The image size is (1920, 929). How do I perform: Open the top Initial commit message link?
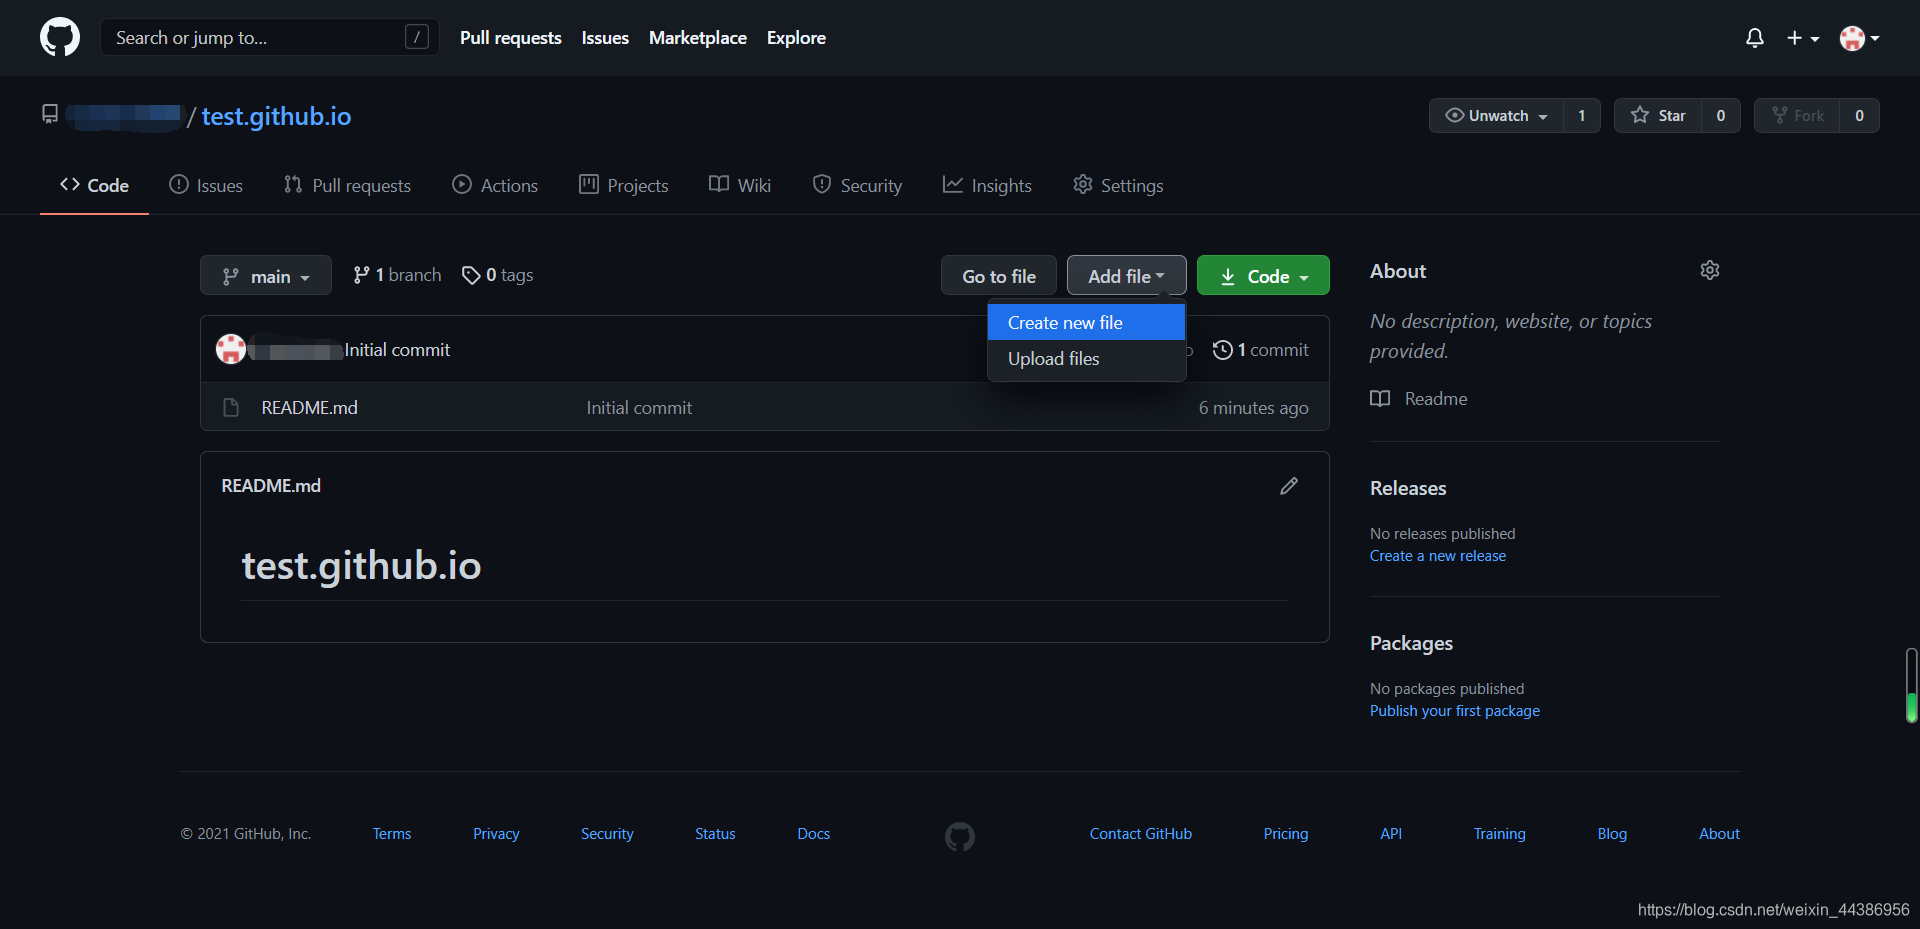click(x=398, y=350)
